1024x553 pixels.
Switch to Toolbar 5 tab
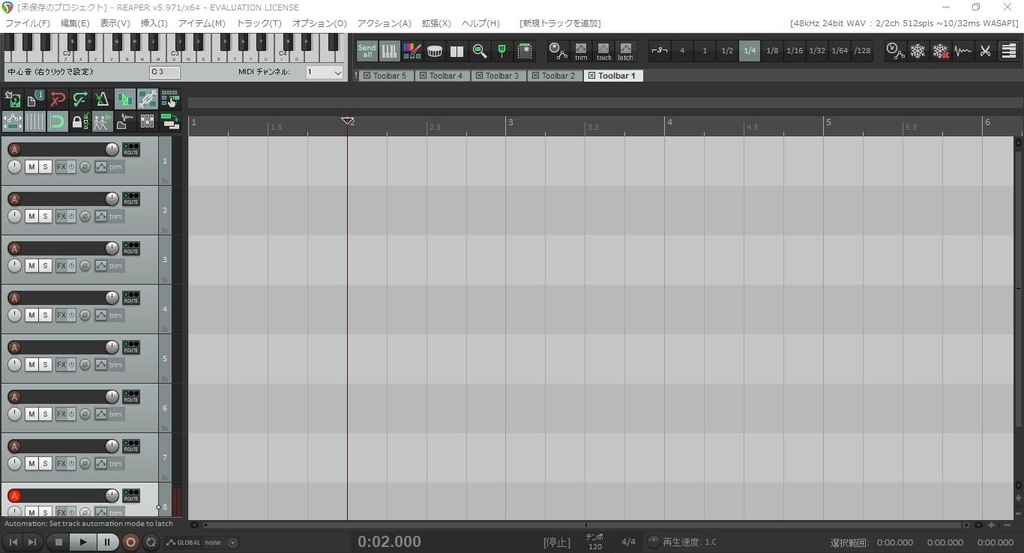[x=385, y=76]
